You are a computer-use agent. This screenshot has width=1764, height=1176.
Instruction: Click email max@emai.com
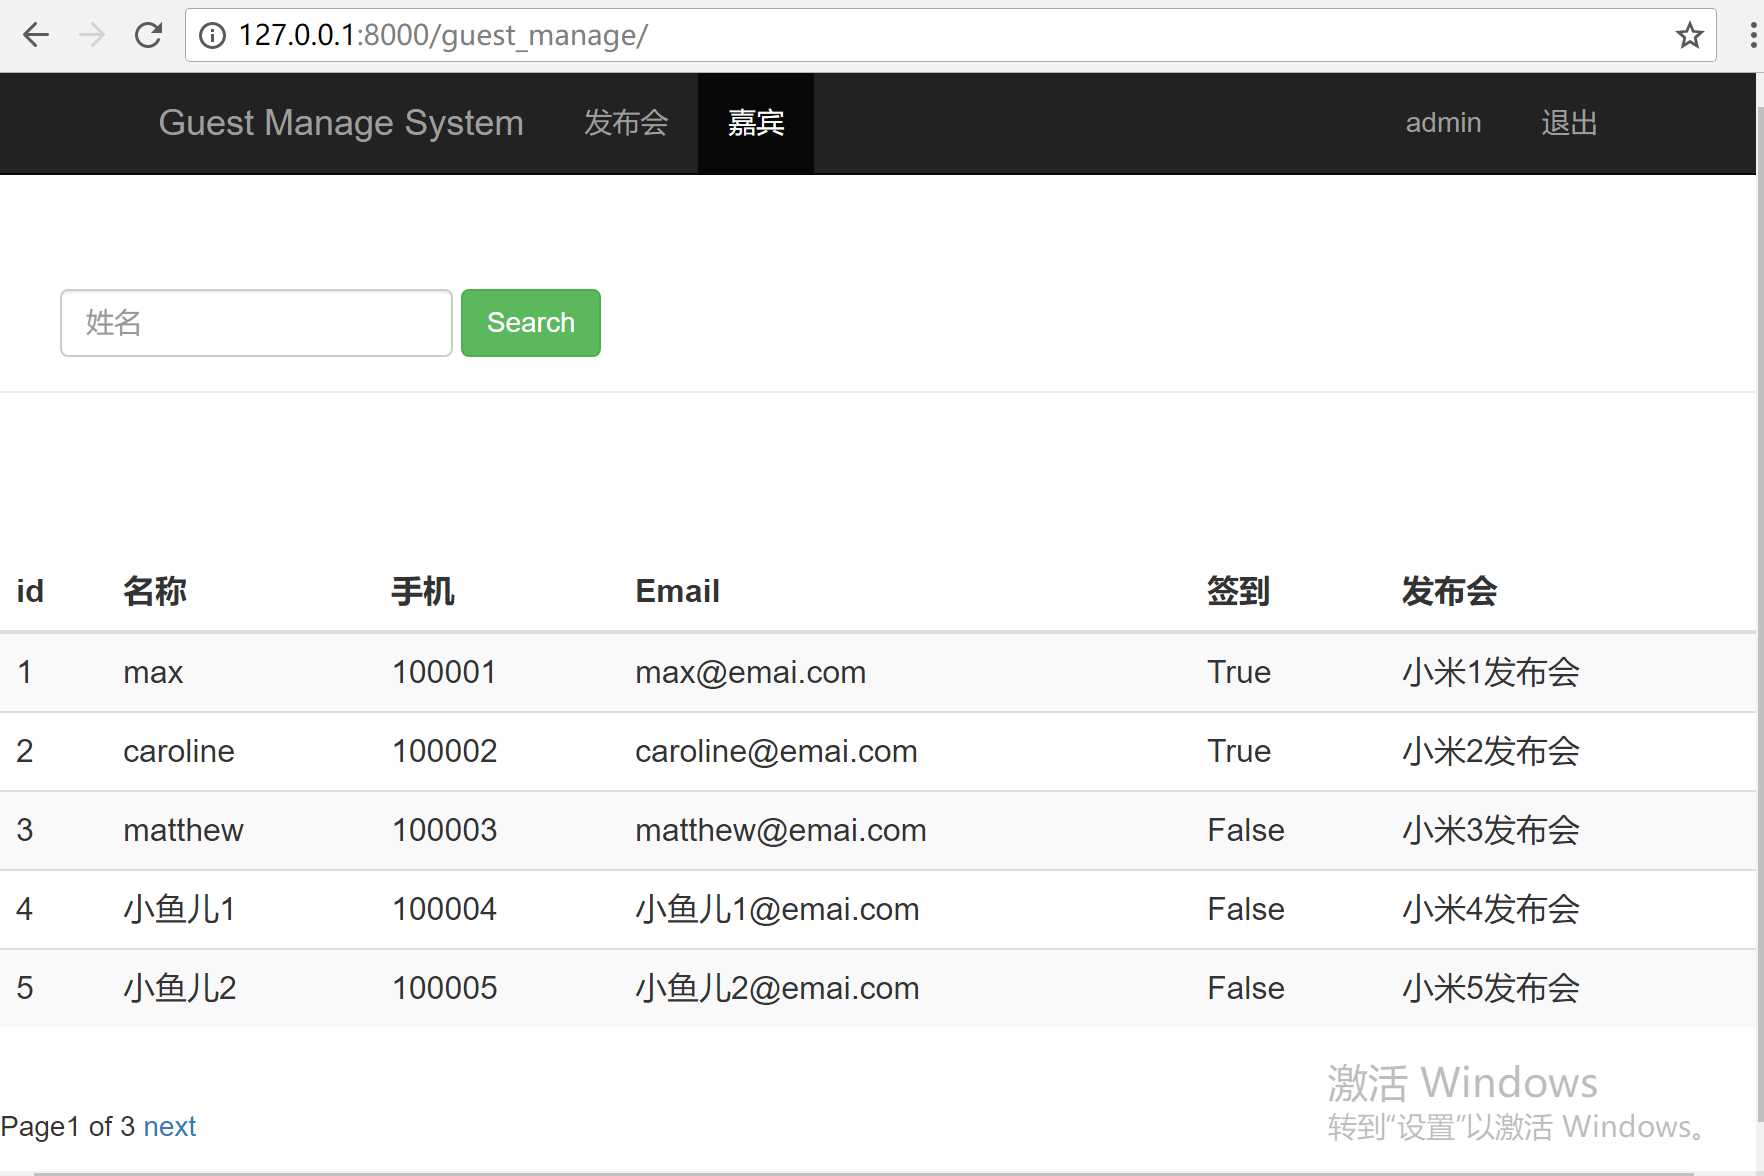(751, 672)
